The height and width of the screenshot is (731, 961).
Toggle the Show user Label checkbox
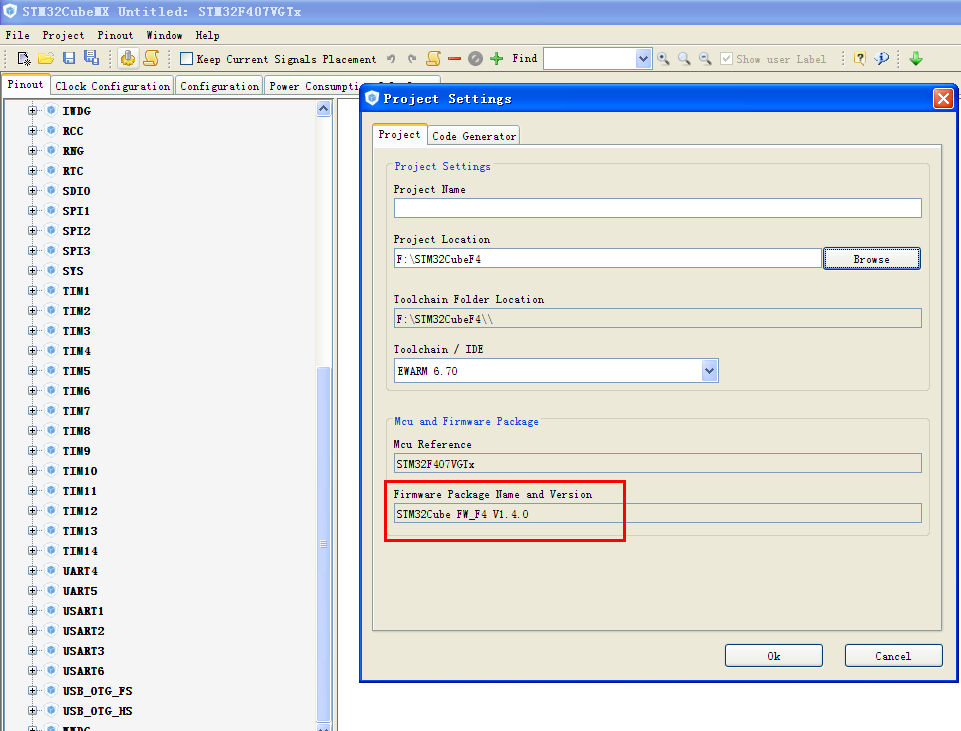pyautogui.click(x=726, y=59)
